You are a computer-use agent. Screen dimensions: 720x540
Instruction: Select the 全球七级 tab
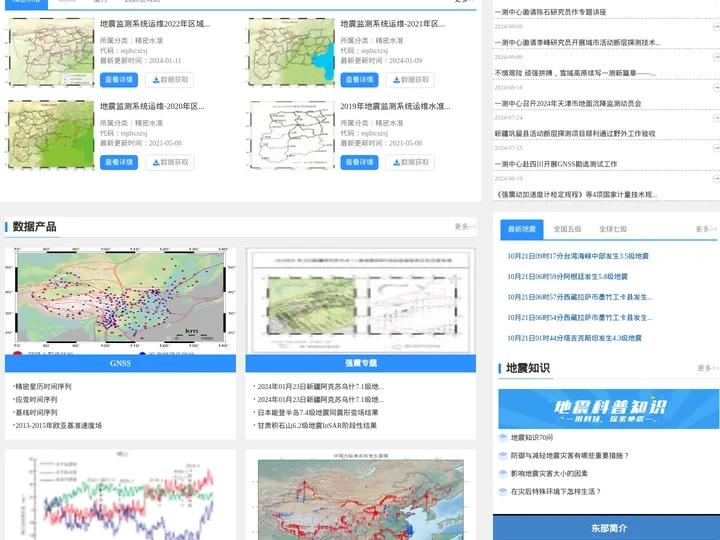(x=613, y=229)
